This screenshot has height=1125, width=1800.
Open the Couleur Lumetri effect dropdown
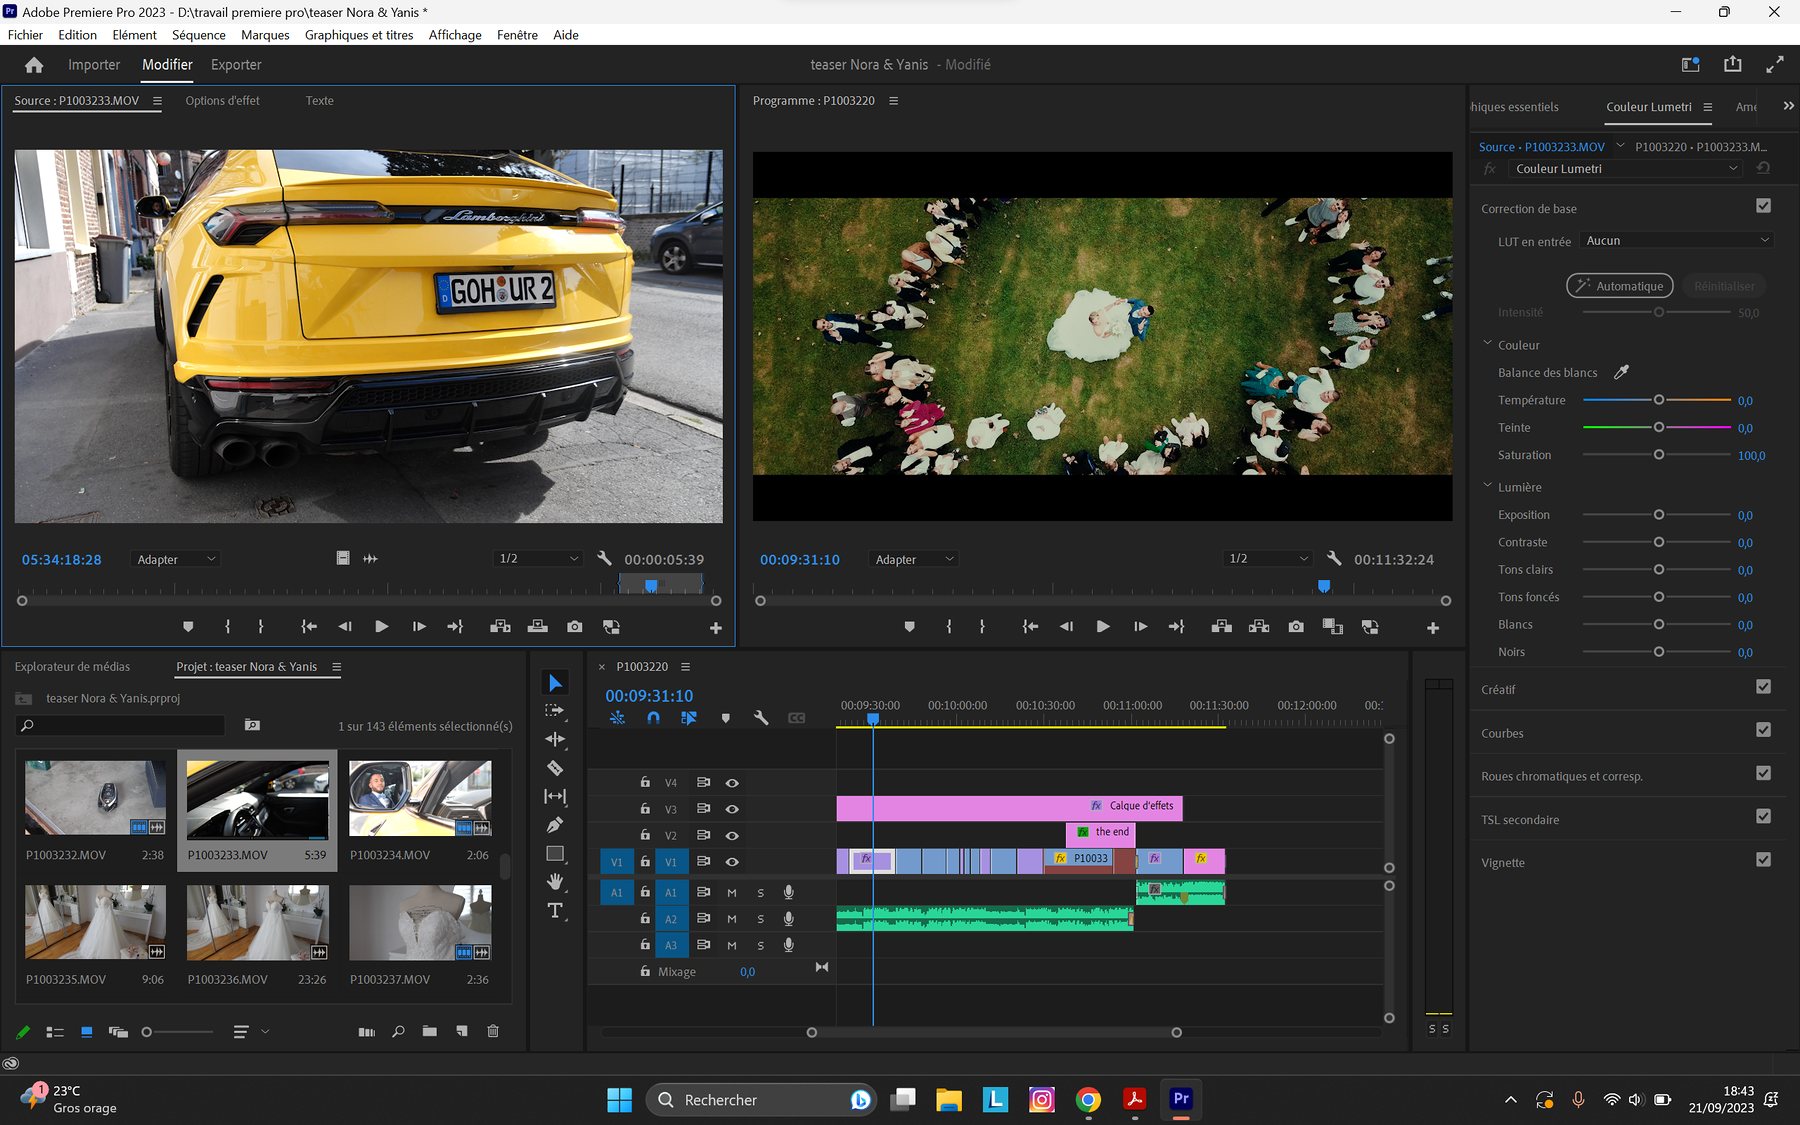pyautogui.click(x=1626, y=169)
